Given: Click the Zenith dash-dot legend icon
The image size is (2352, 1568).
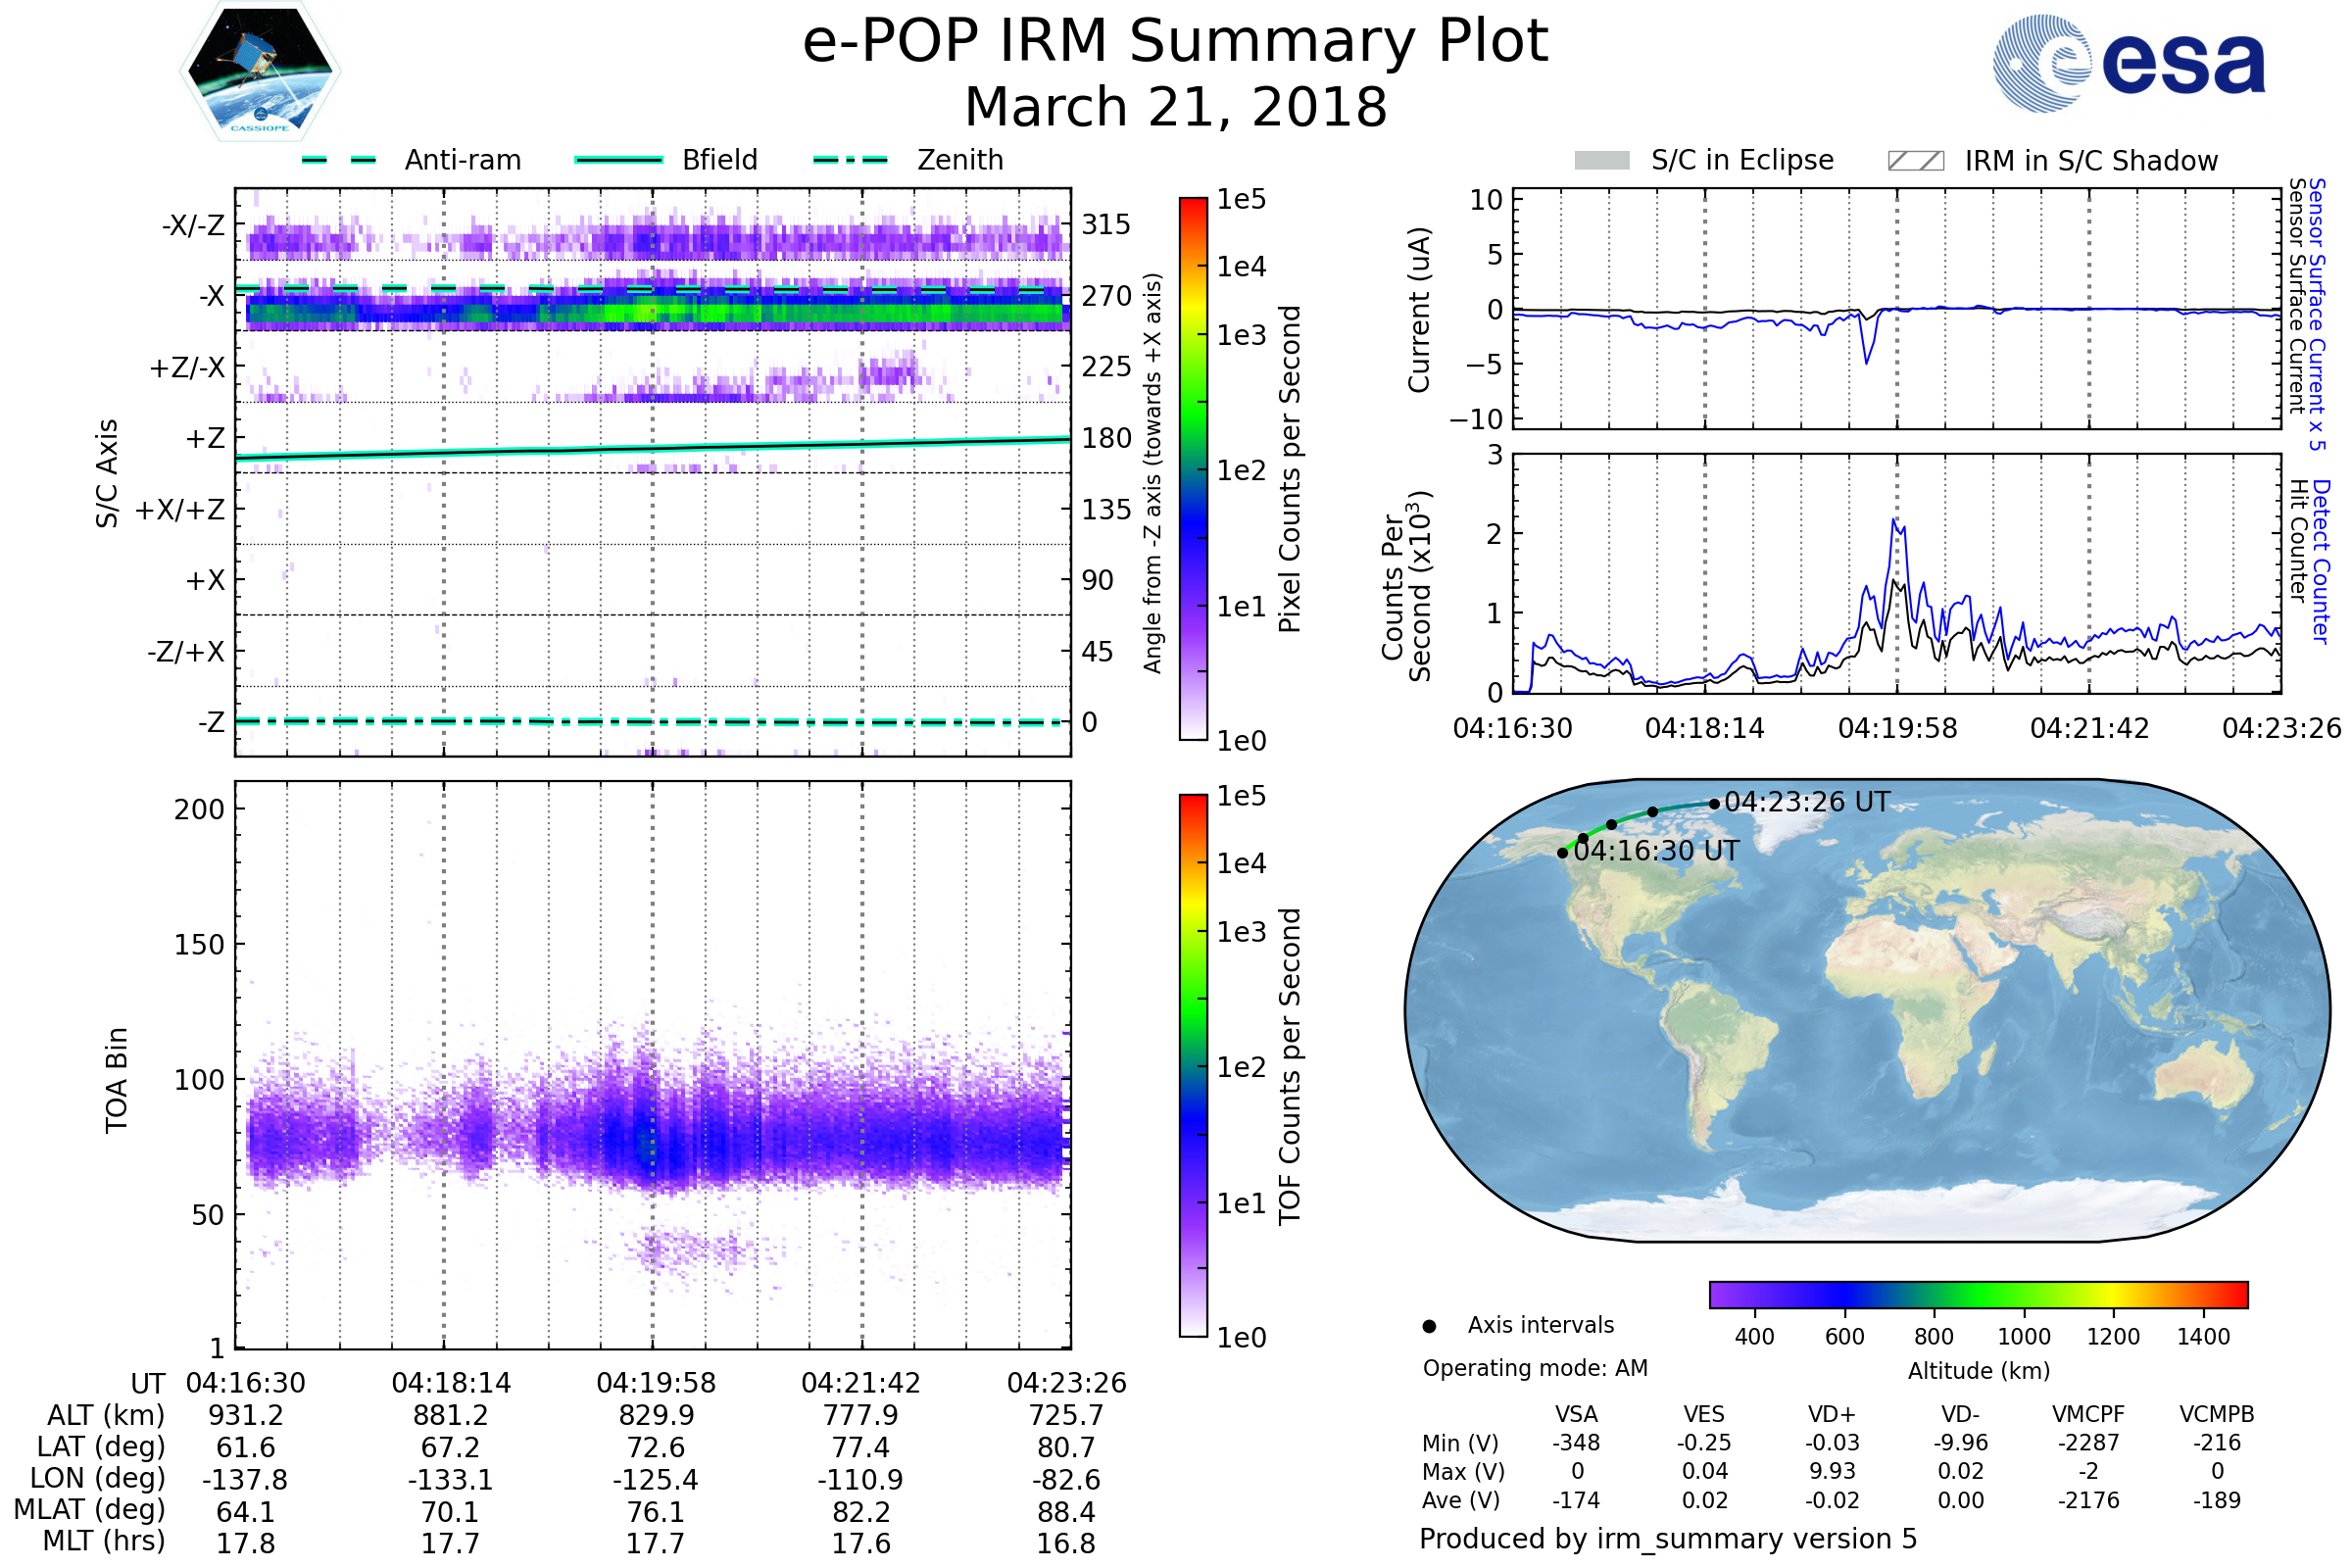Looking at the screenshot, I should click(850, 160).
